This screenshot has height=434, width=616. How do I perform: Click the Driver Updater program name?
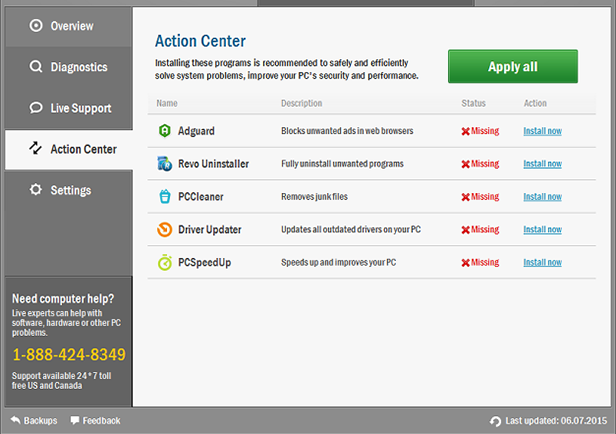pos(209,230)
